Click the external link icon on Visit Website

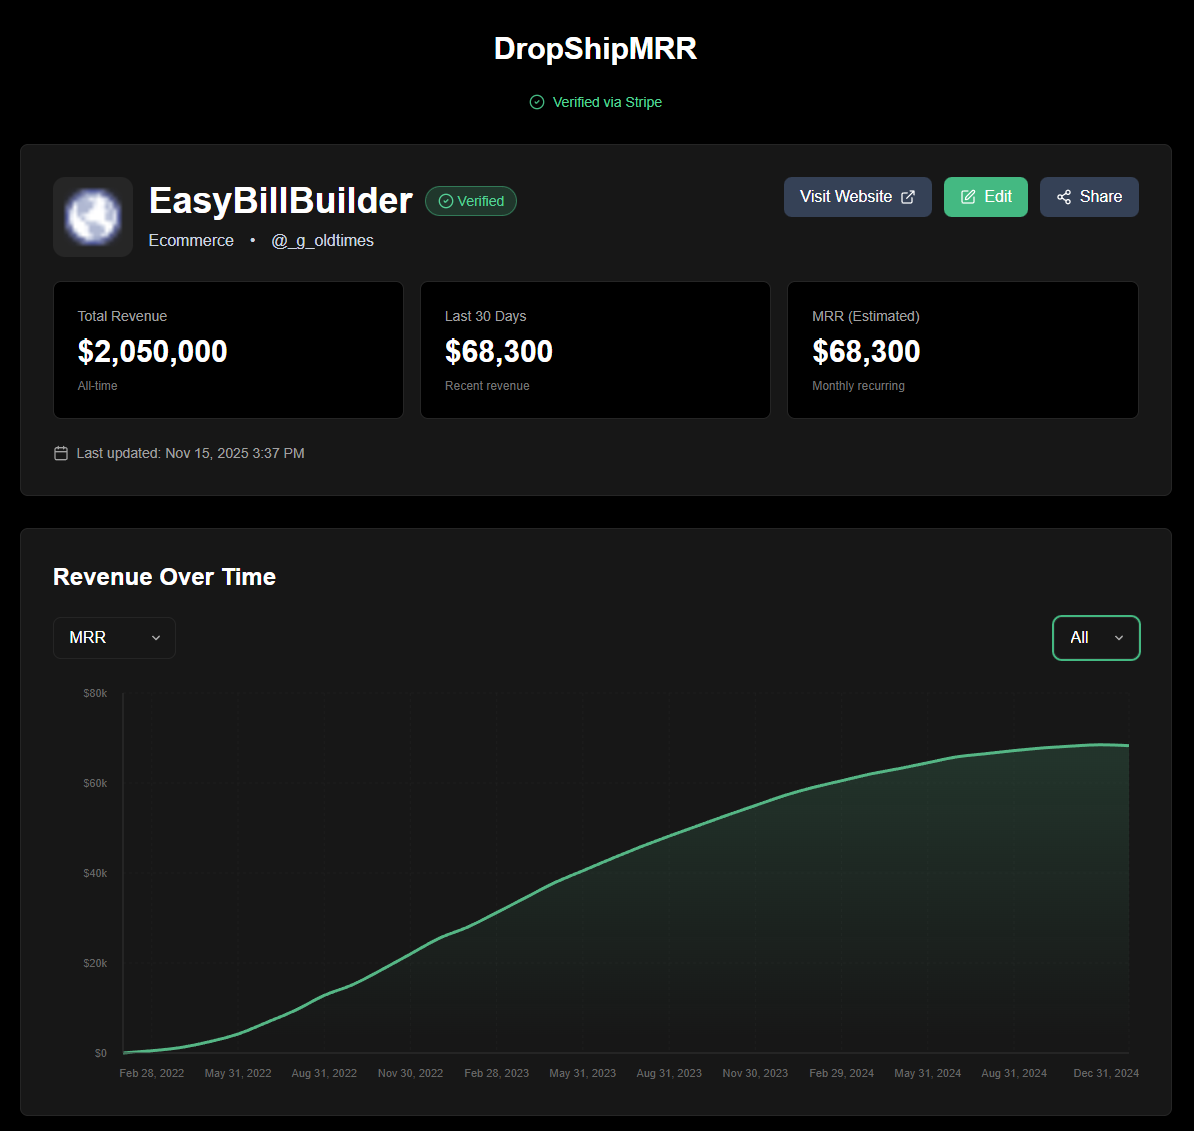(x=908, y=196)
